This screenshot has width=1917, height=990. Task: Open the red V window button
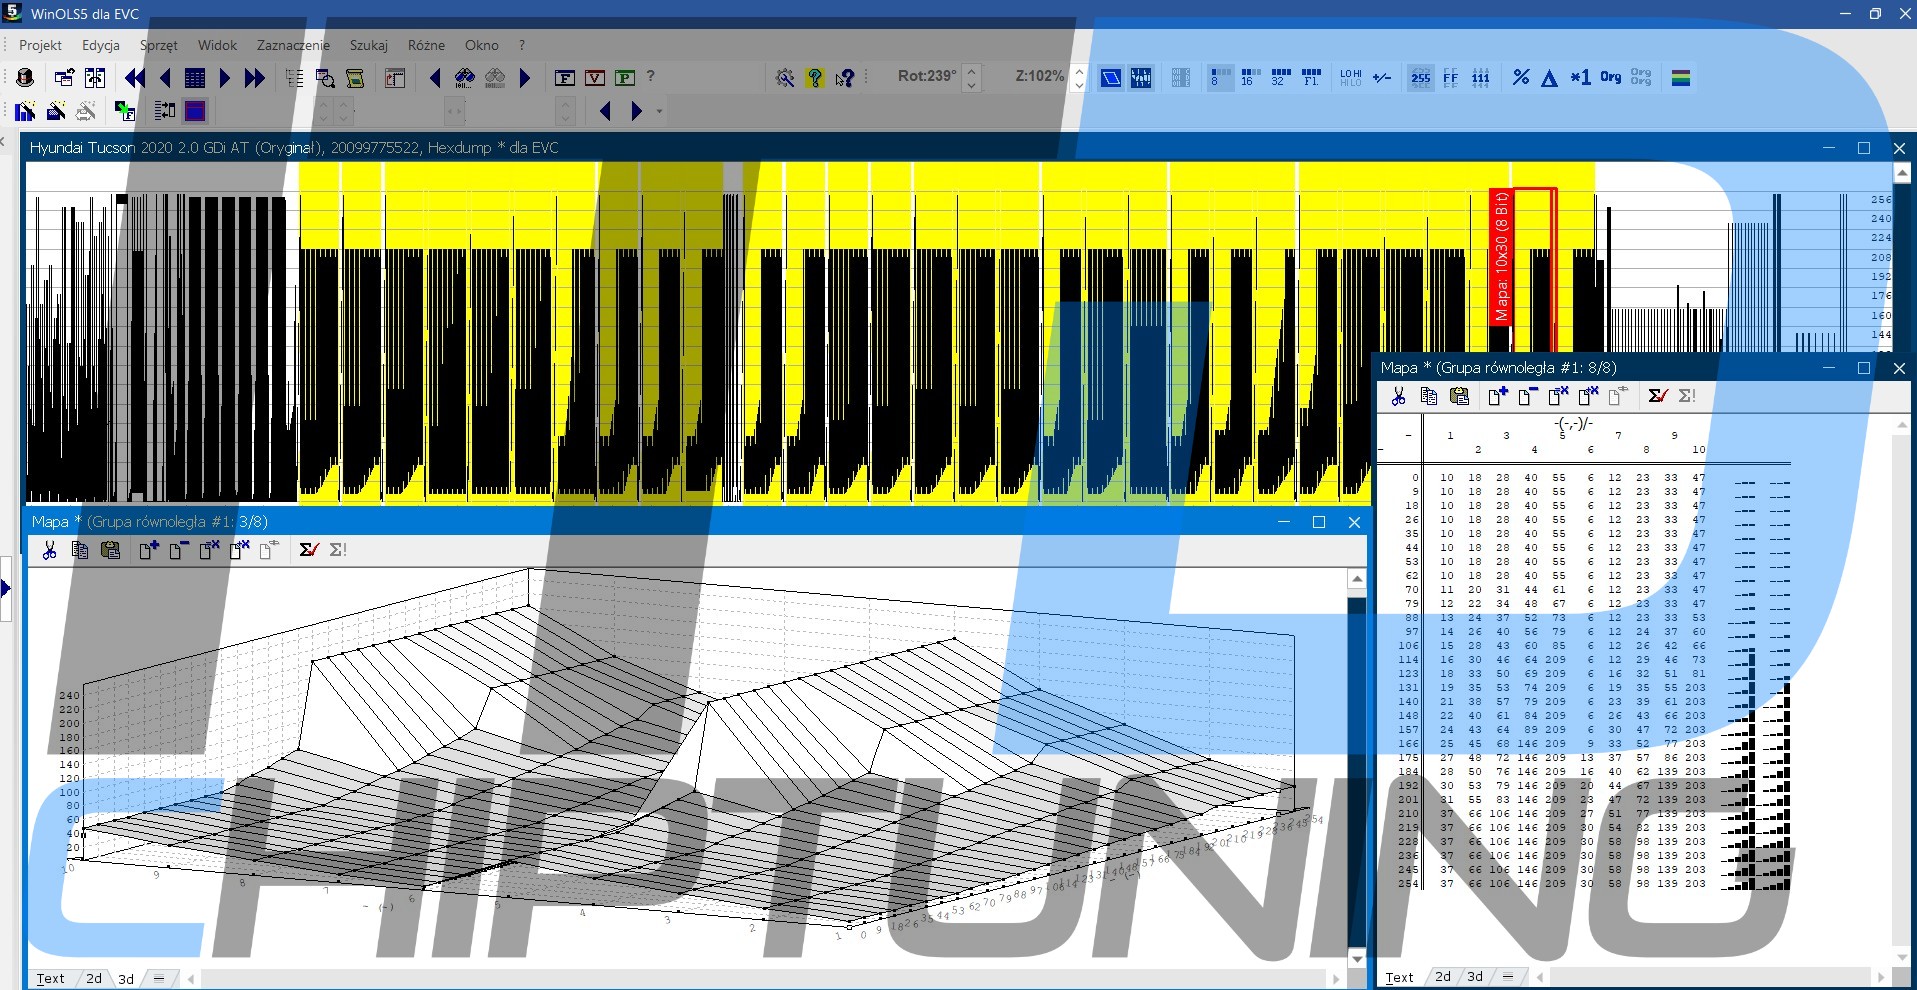coord(595,78)
